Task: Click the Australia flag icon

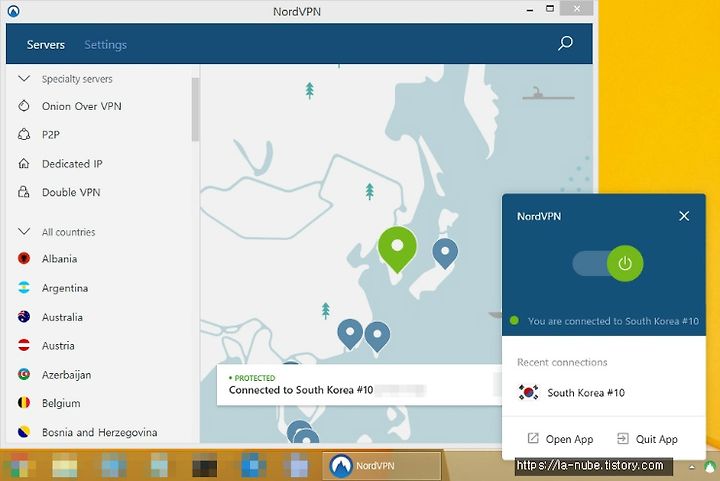Action: pyautogui.click(x=24, y=317)
